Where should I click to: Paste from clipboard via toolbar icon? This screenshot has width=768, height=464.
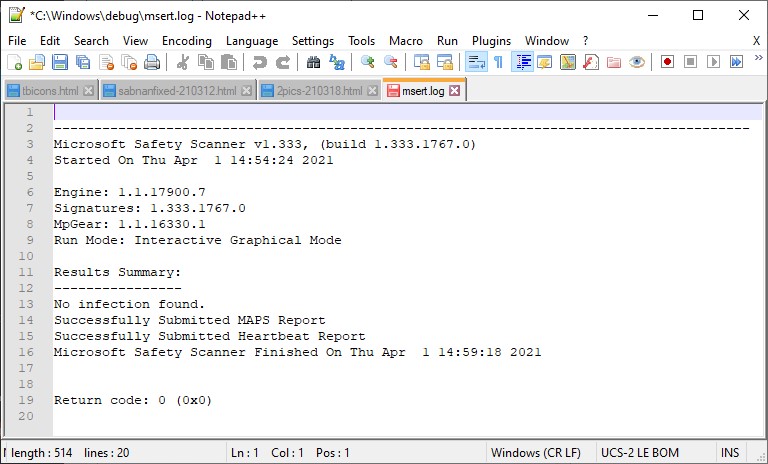229,62
